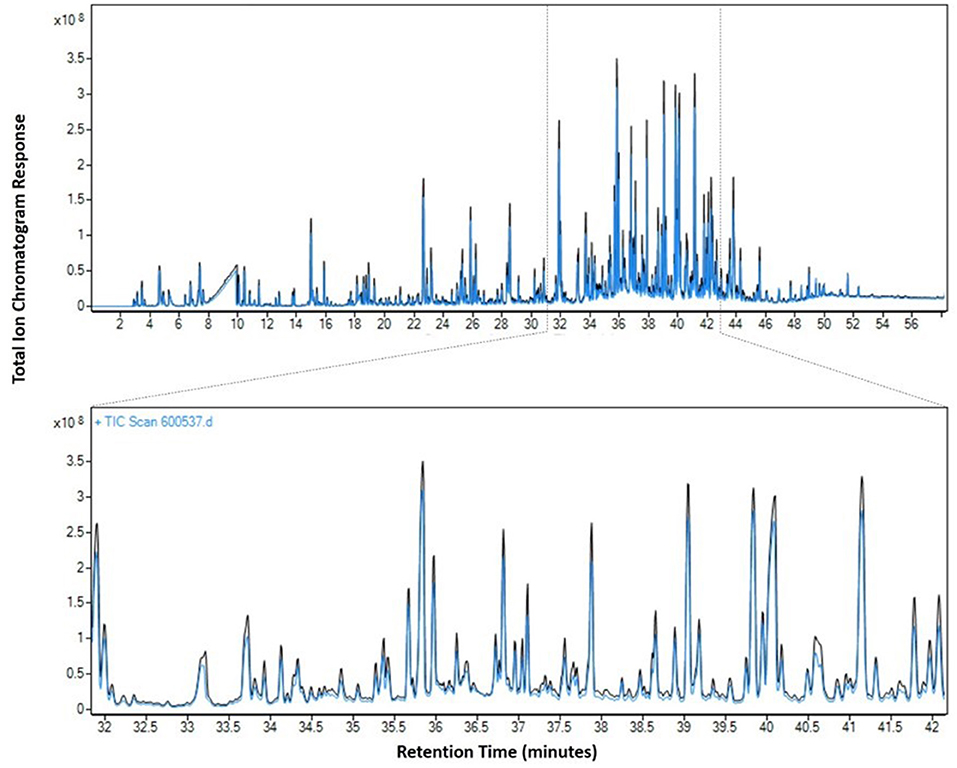
Task: Click the x10 8 scale label on upper chart
Action: 68,20
